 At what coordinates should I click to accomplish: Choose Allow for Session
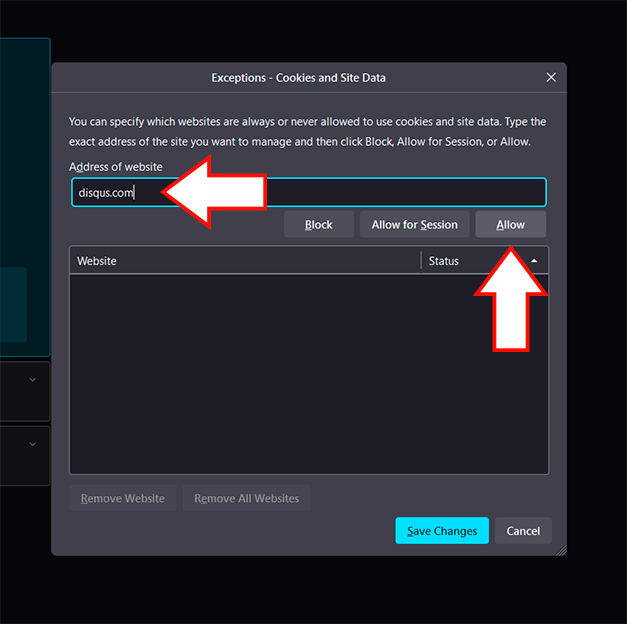pyautogui.click(x=414, y=224)
